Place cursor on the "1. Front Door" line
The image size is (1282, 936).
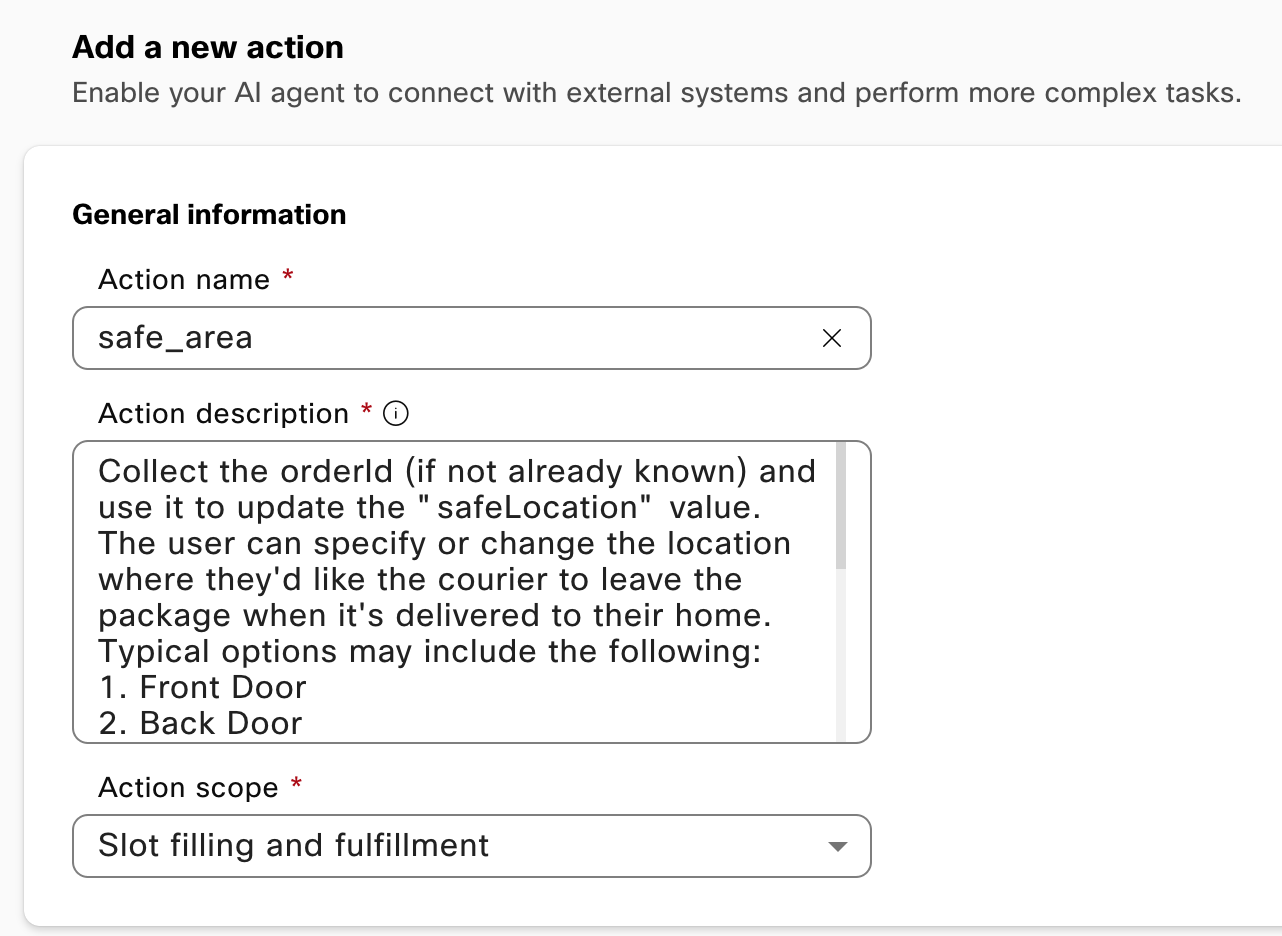pyautogui.click(x=202, y=687)
